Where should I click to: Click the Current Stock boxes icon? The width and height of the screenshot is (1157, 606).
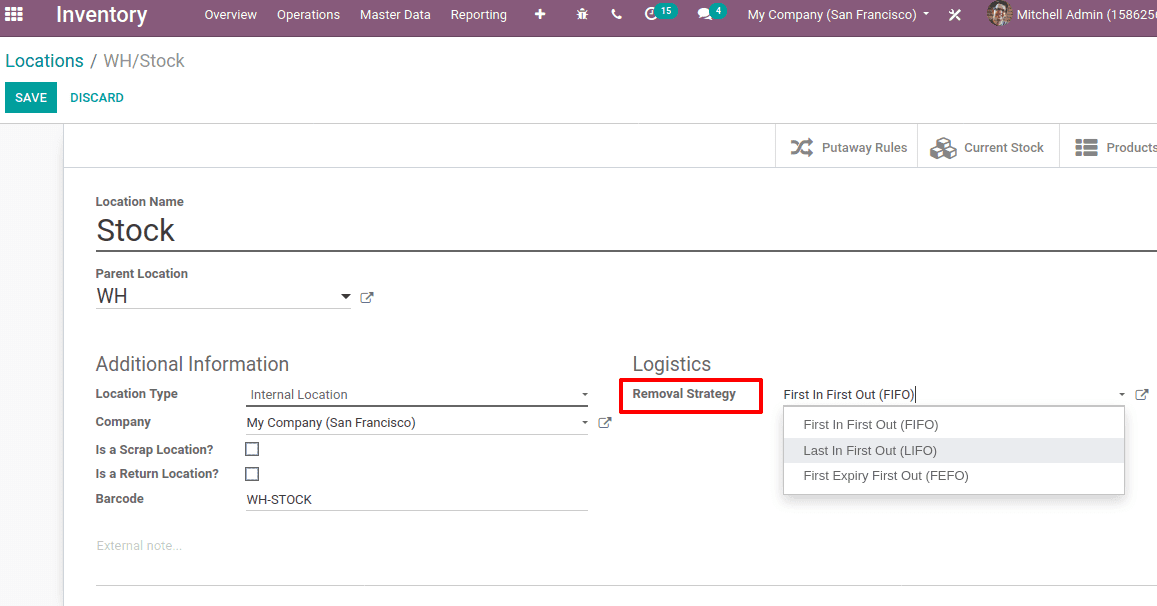pos(943,148)
